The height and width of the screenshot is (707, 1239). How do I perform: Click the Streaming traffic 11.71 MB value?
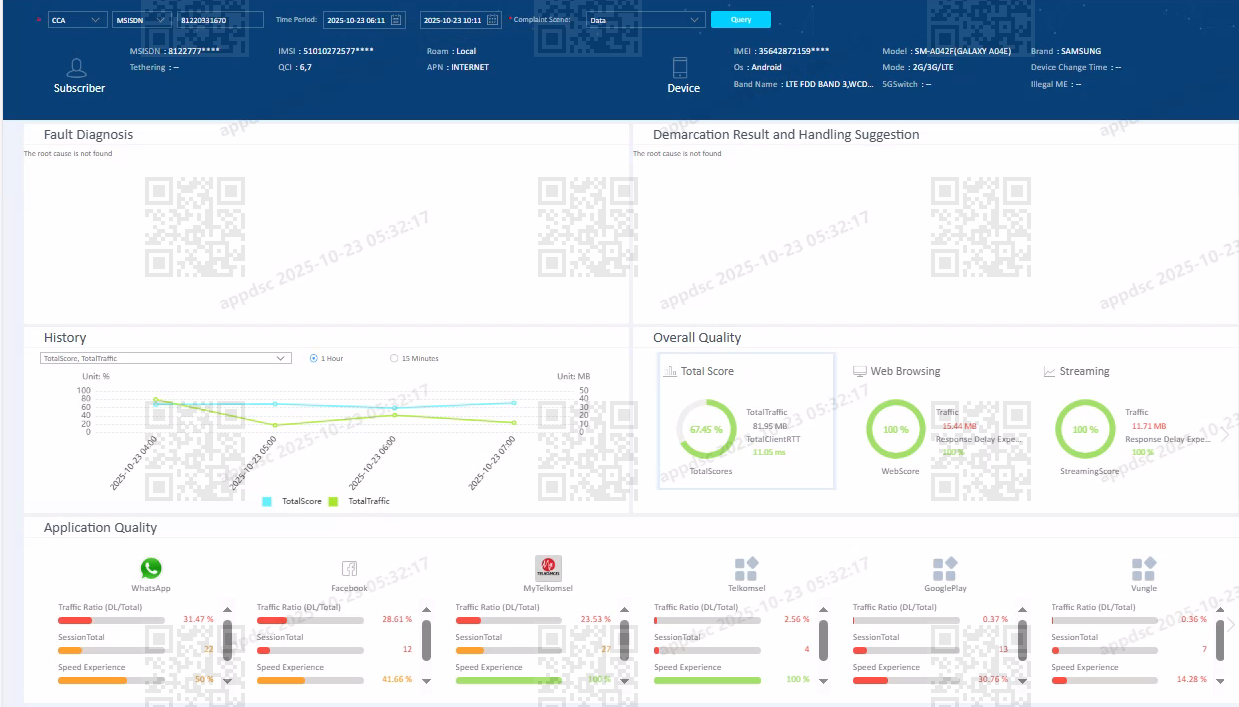pyautogui.click(x=1149, y=426)
